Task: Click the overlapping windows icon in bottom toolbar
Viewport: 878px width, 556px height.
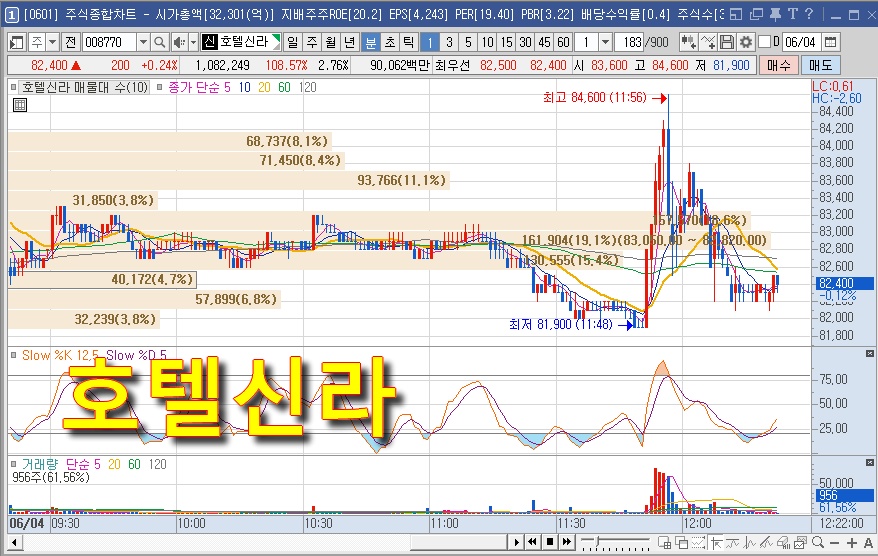Action: coord(681,542)
